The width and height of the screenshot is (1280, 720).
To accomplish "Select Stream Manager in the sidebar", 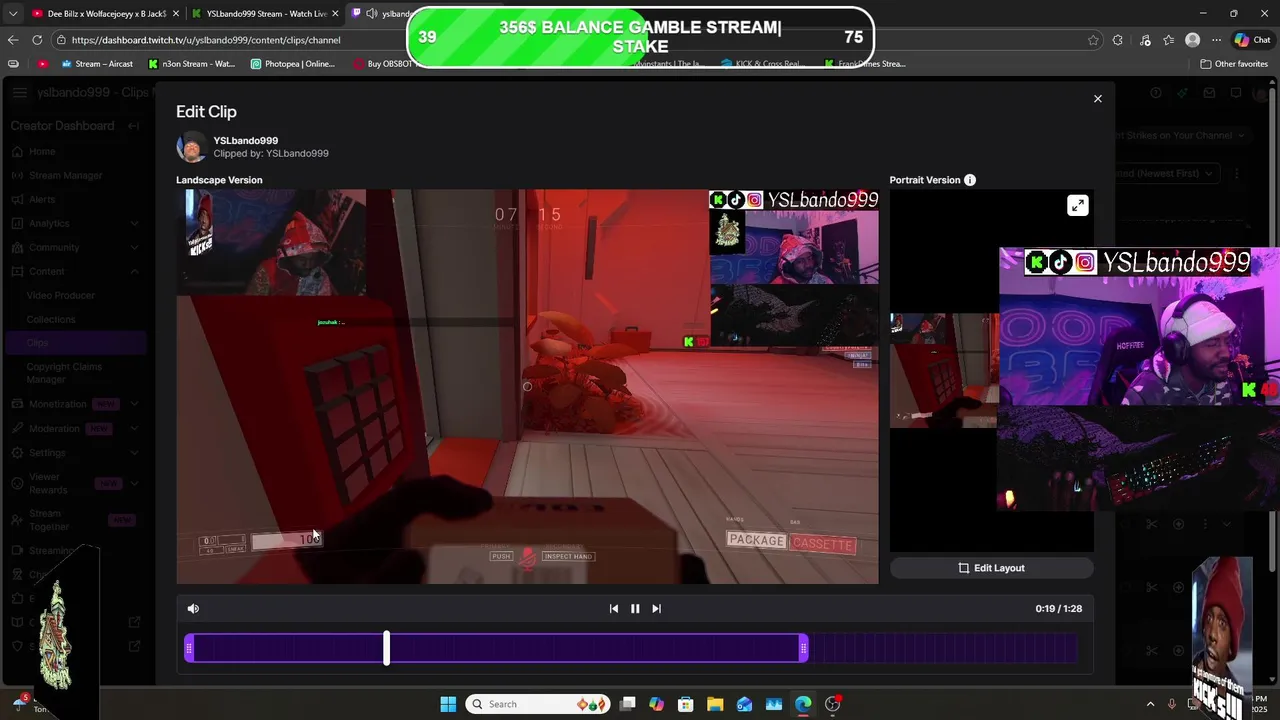I will tap(65, 176).
